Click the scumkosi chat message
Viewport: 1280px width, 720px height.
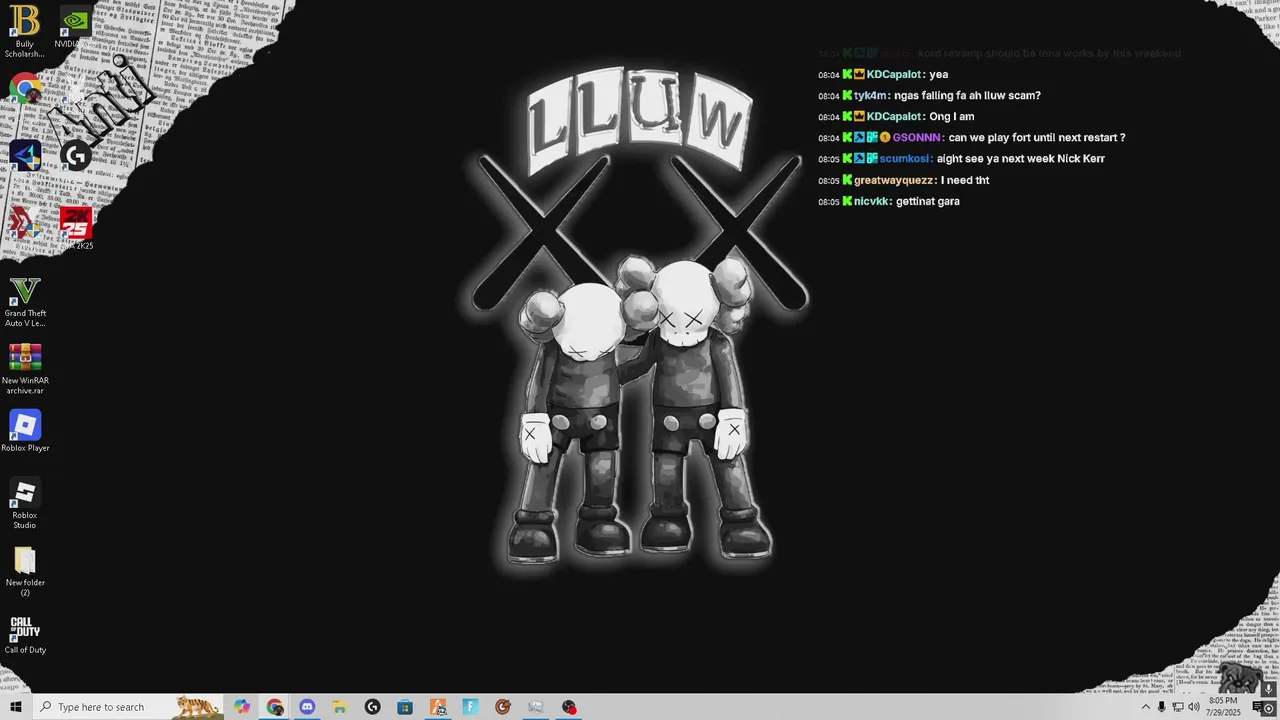point(961,159)
